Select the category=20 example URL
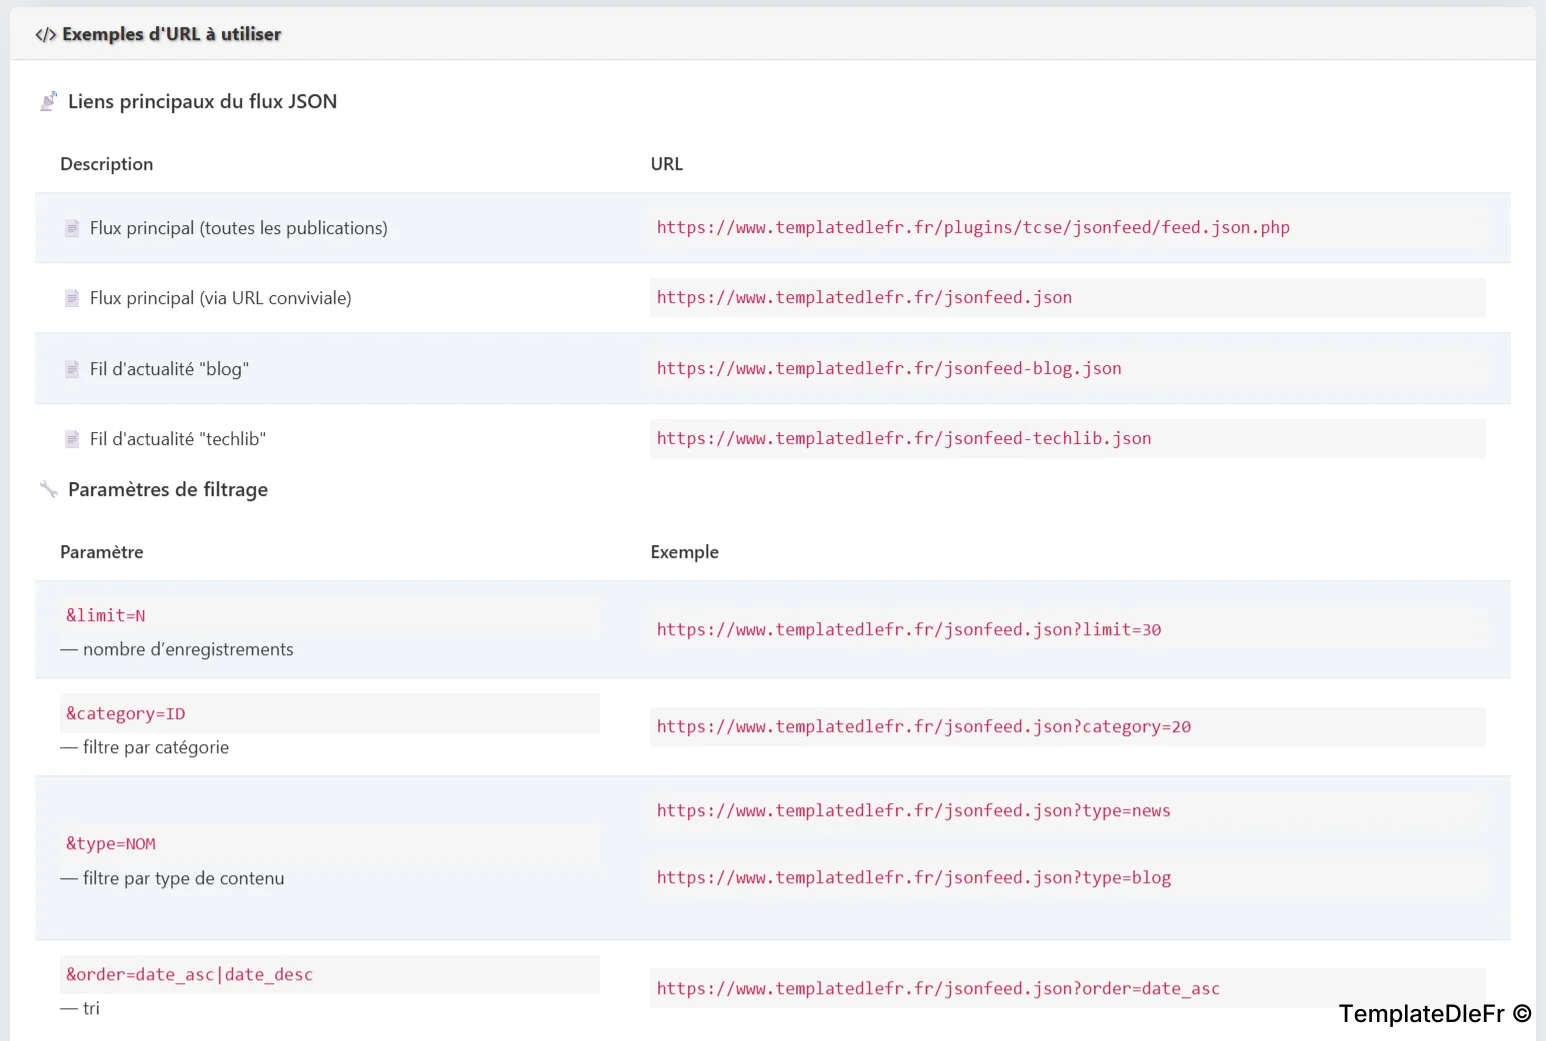This screenshot has width=1546, height=1041. click(924, 726)
